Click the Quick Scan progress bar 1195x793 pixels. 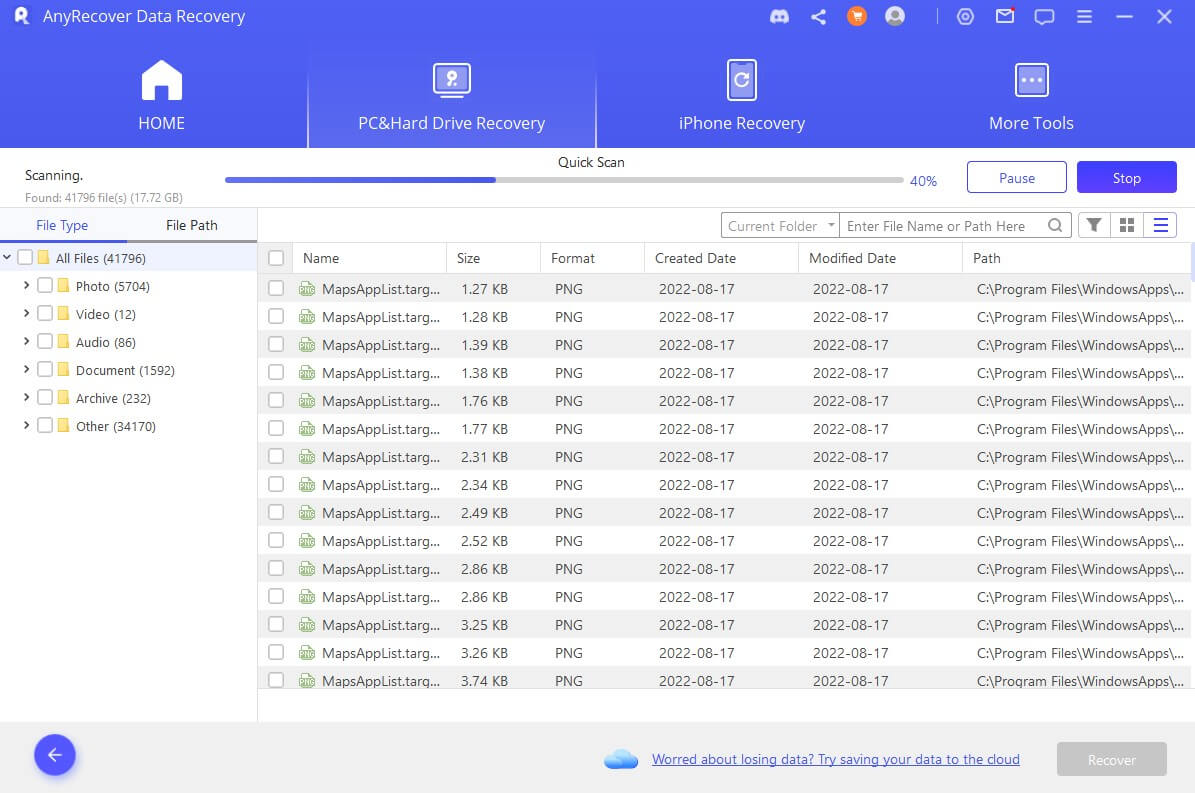[x=560, y=180]
